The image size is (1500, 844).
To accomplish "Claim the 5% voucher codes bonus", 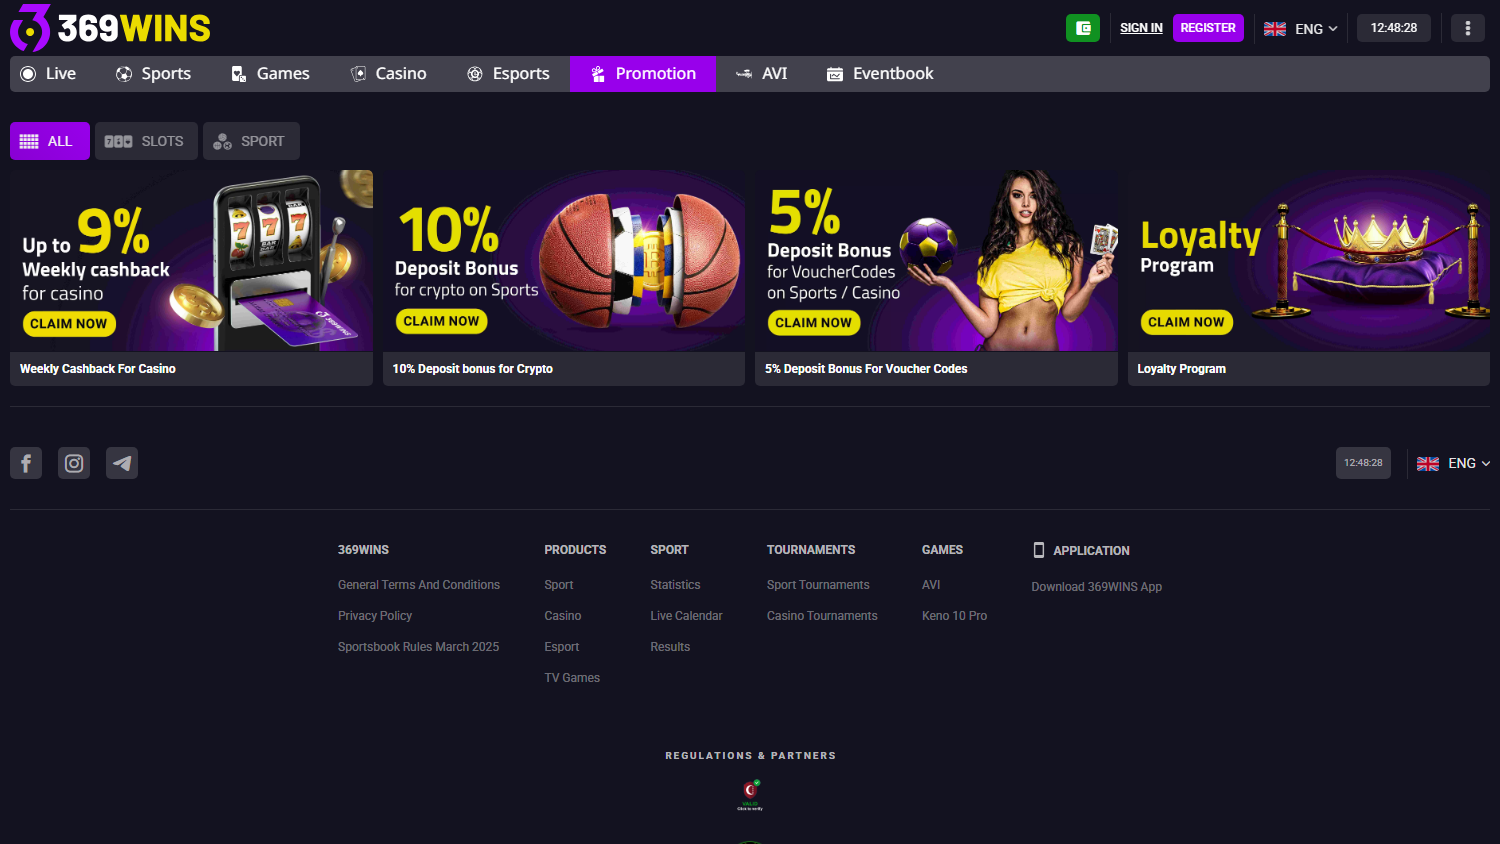I will (x=814, y=322).
